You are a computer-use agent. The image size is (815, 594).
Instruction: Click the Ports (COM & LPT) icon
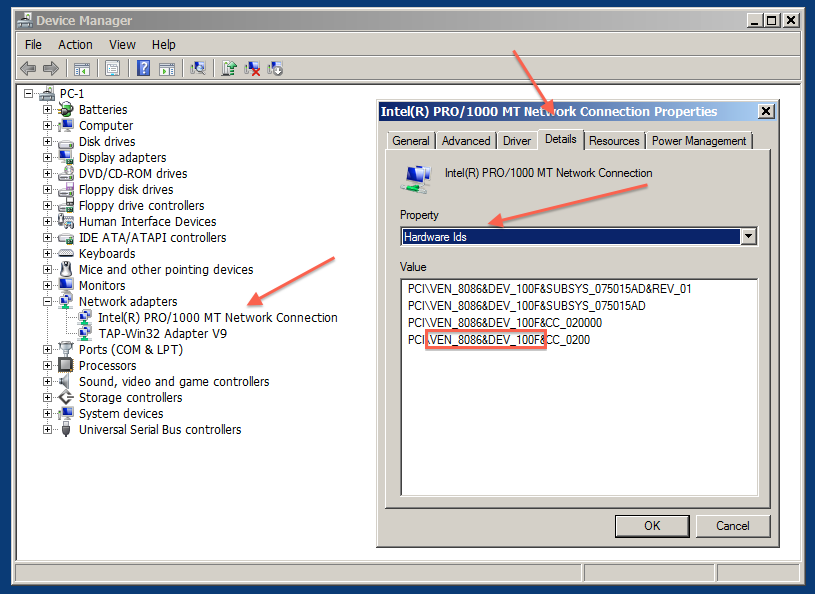click(65, 349)
